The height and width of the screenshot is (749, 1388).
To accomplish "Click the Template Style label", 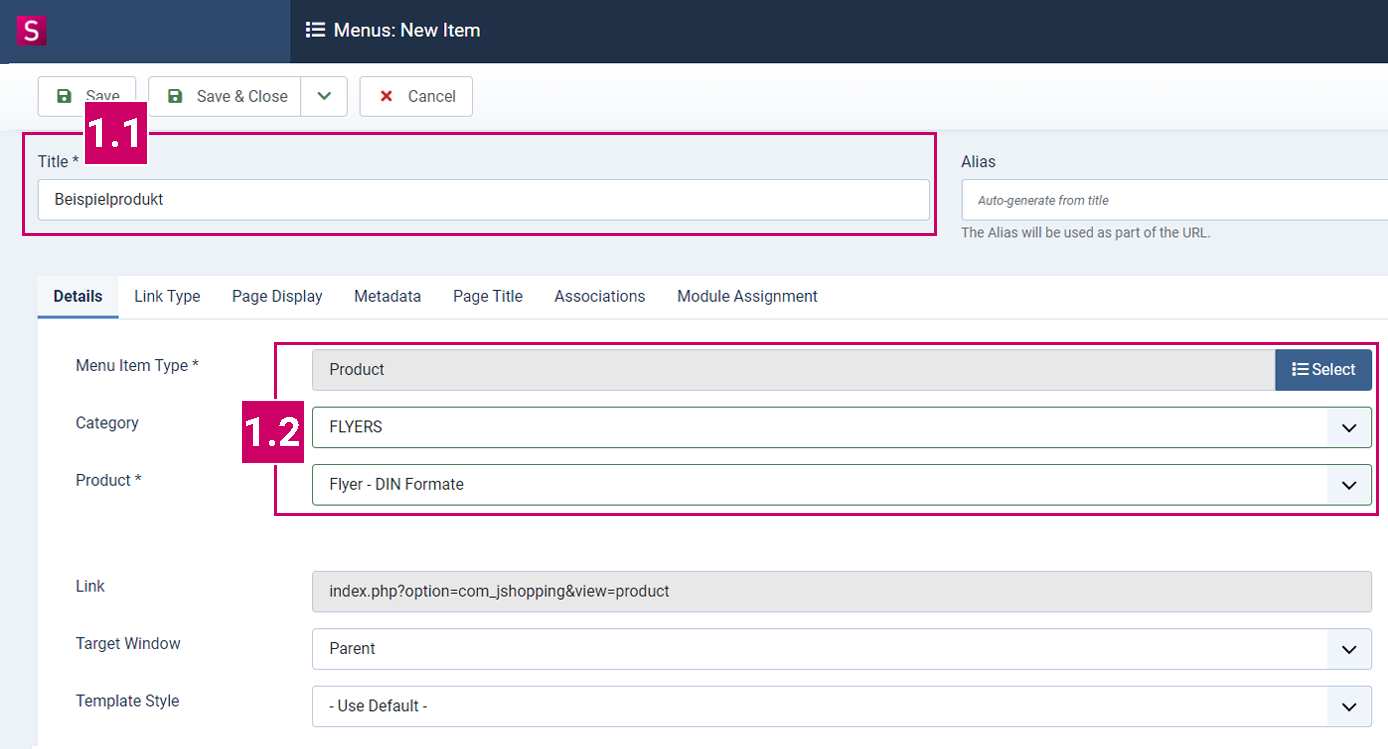I will 127,701.
